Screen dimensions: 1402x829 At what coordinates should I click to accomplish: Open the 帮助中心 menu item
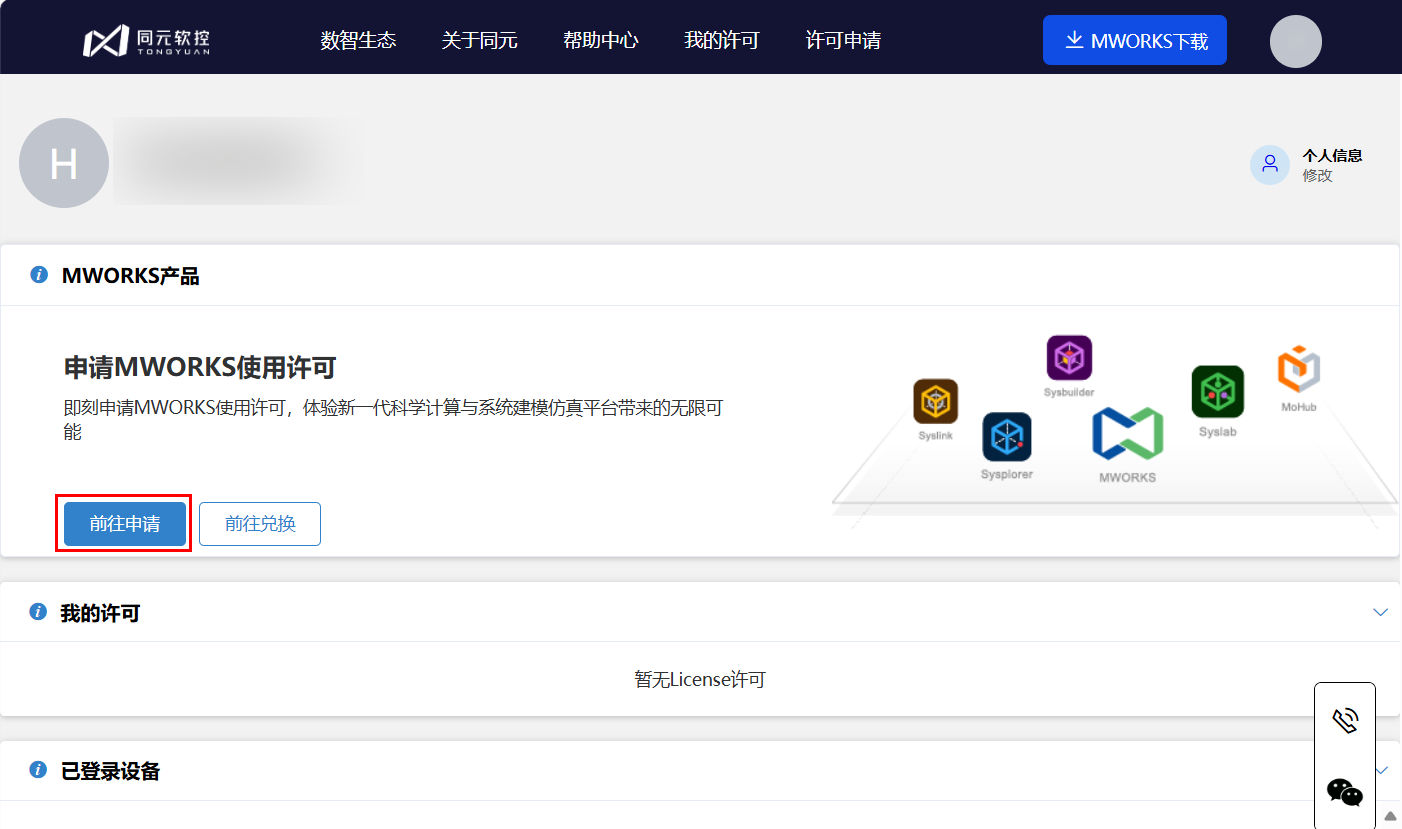[x=600, y=41]
